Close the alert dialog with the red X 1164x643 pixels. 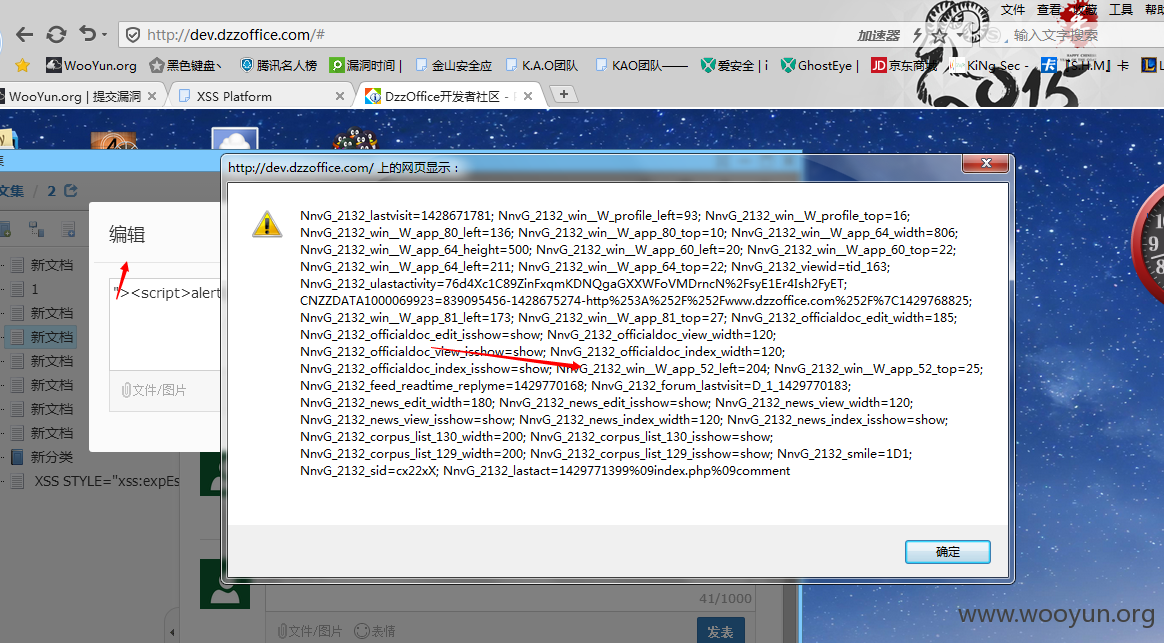point(986,163)
